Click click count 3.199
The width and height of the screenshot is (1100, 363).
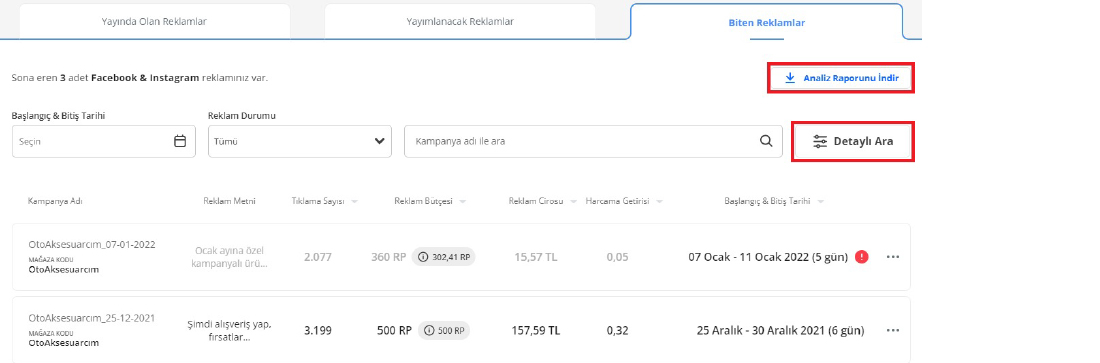tap(318, 330)
